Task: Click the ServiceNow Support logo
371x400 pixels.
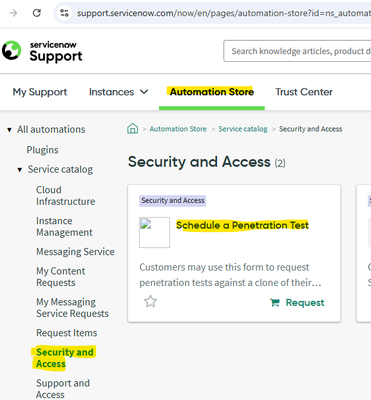Action: tap(42, 51)
